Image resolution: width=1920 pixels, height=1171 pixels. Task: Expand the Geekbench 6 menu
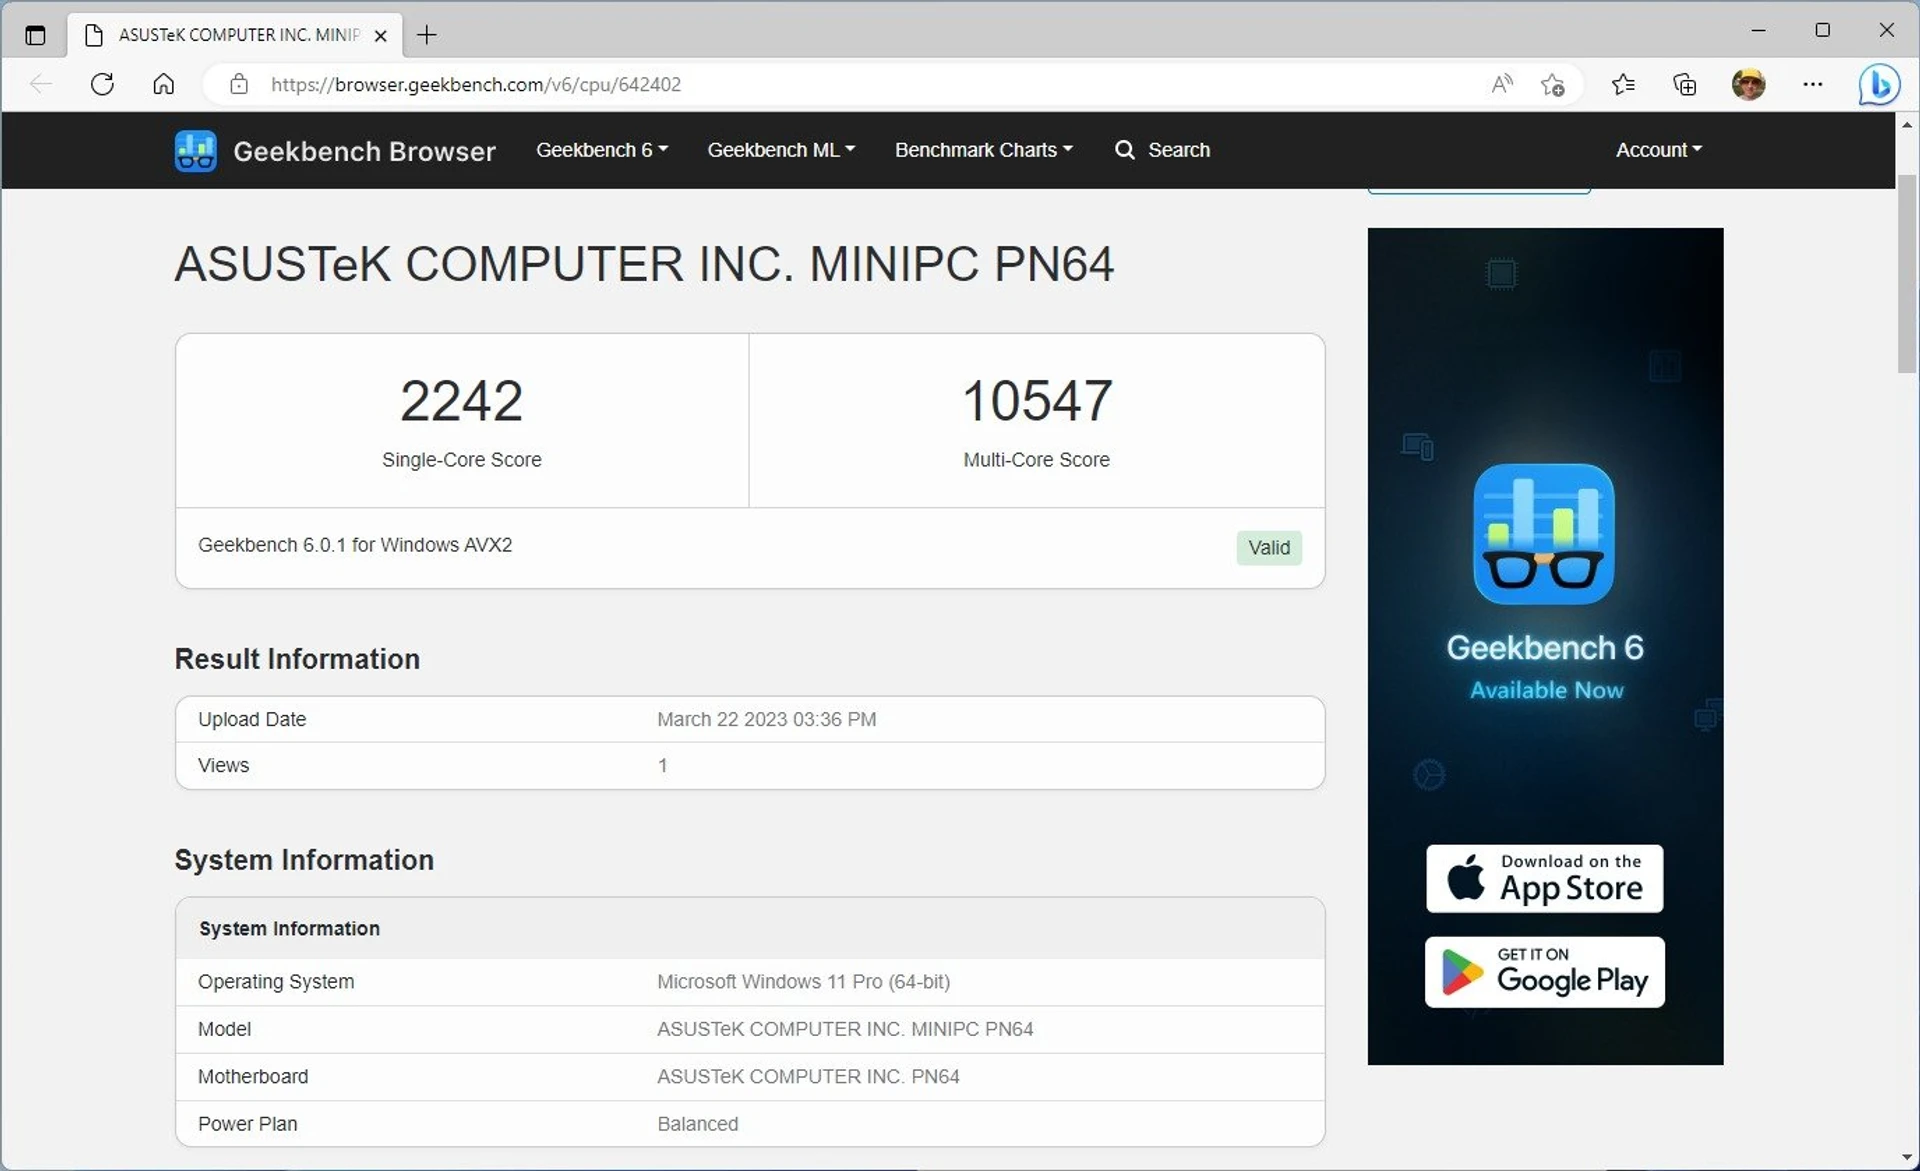click(601, 150)
